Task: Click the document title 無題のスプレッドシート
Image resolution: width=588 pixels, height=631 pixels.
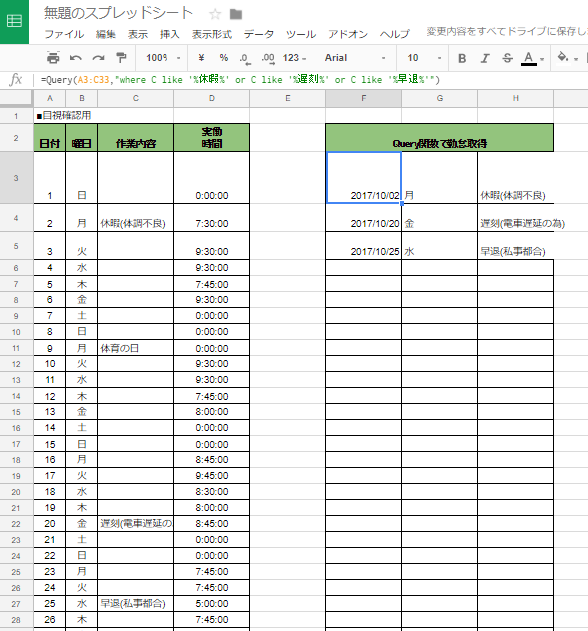Action: [x=118, y=13]
